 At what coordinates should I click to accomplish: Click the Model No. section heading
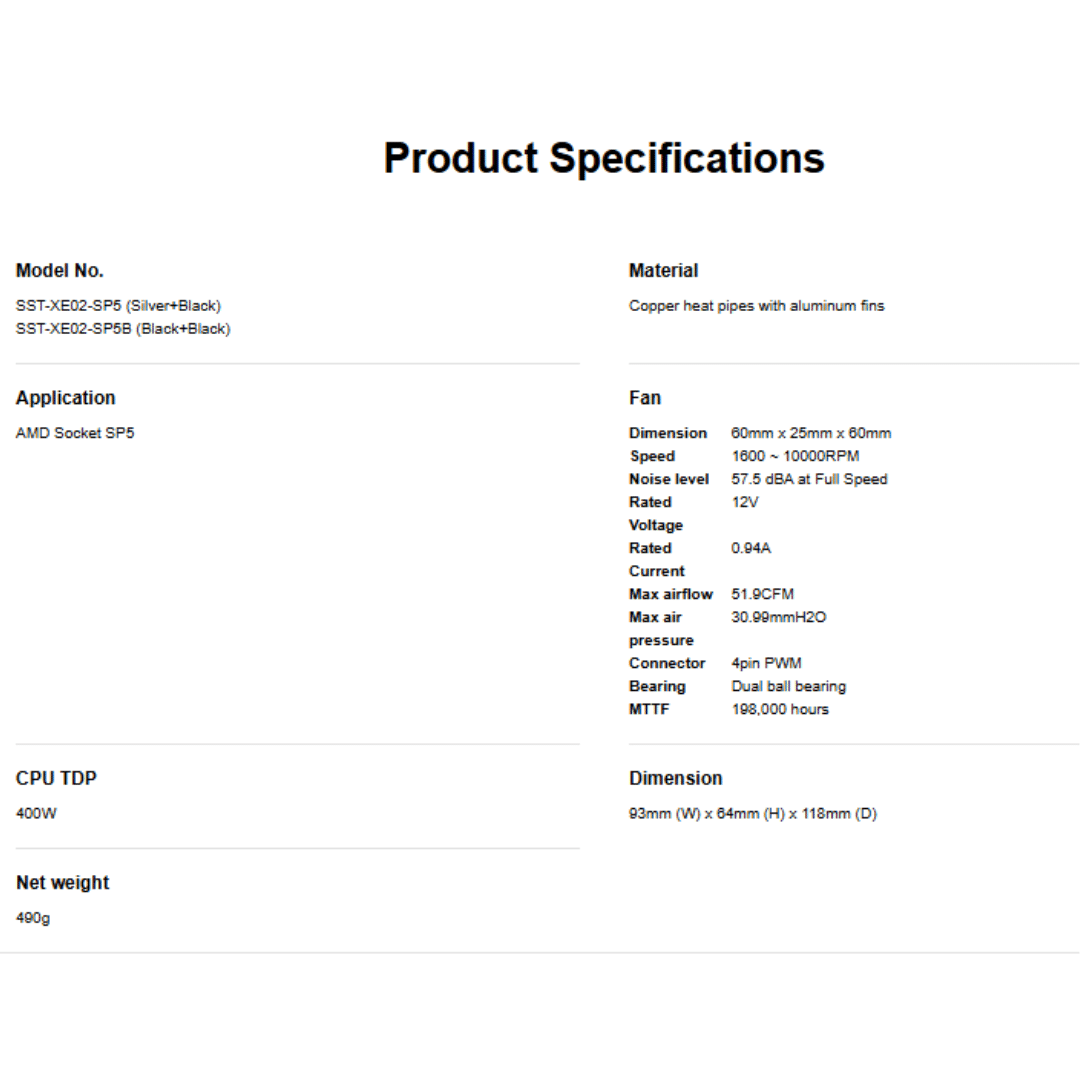pyautogui.click(x=60, y=271)
